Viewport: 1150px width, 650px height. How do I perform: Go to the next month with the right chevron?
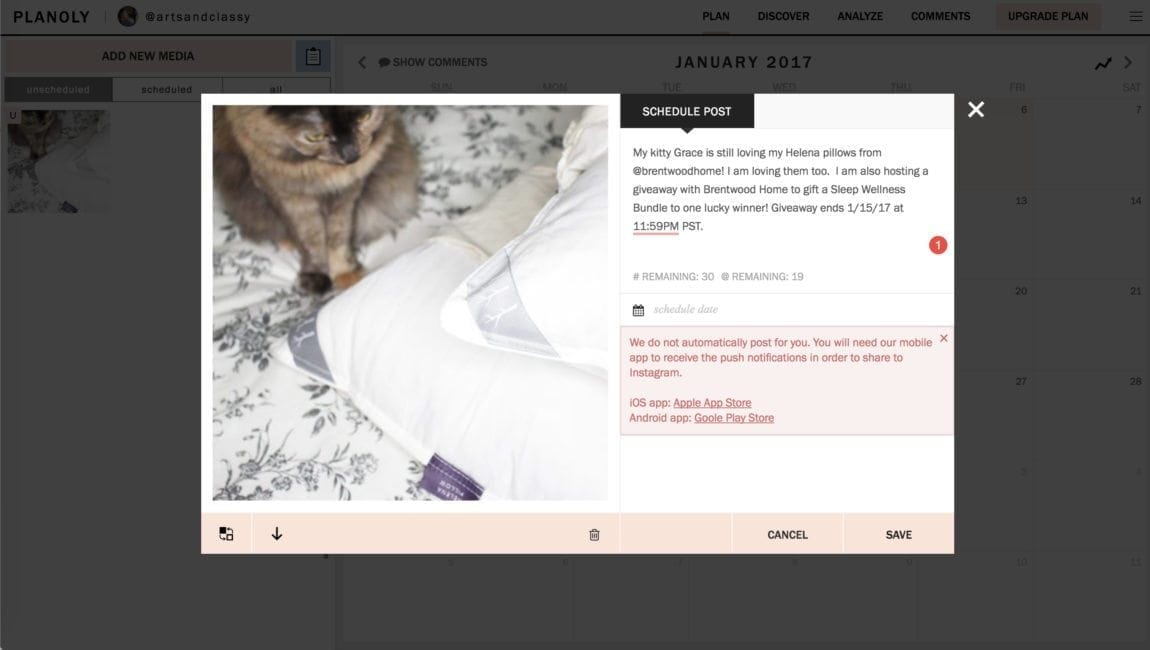[1128, 62]
